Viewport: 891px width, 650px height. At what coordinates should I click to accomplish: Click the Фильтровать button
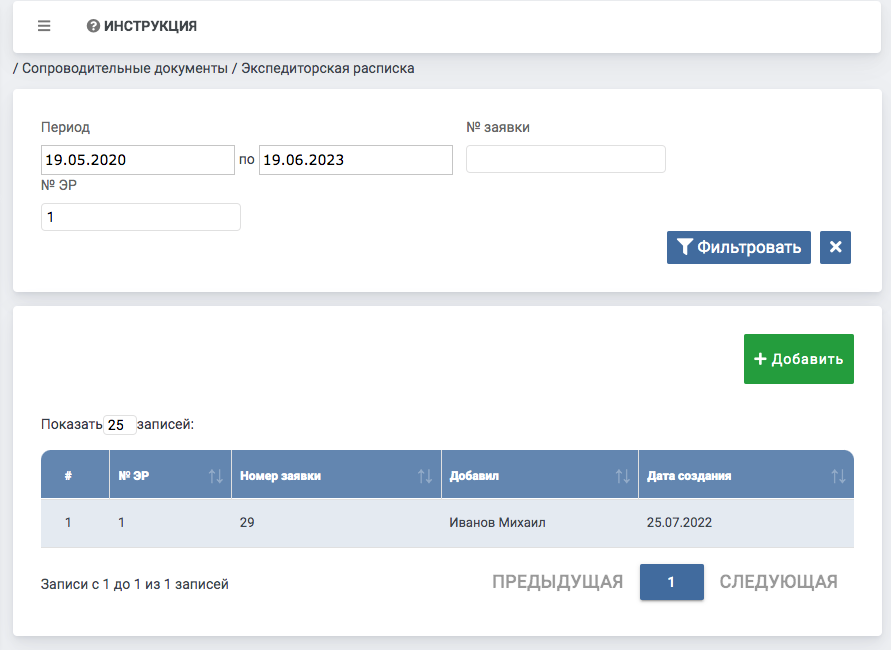[738, 247]
